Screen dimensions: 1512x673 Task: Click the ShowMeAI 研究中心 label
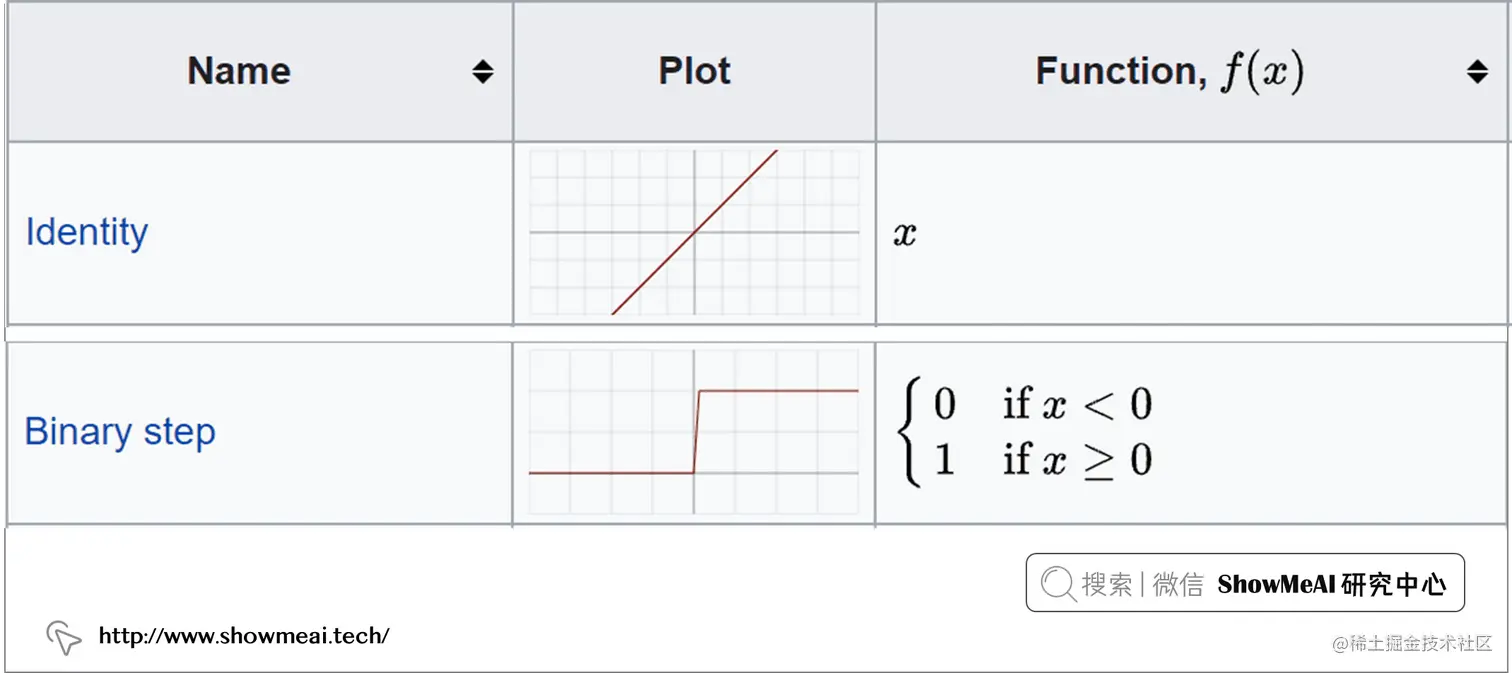(1332, 585)
